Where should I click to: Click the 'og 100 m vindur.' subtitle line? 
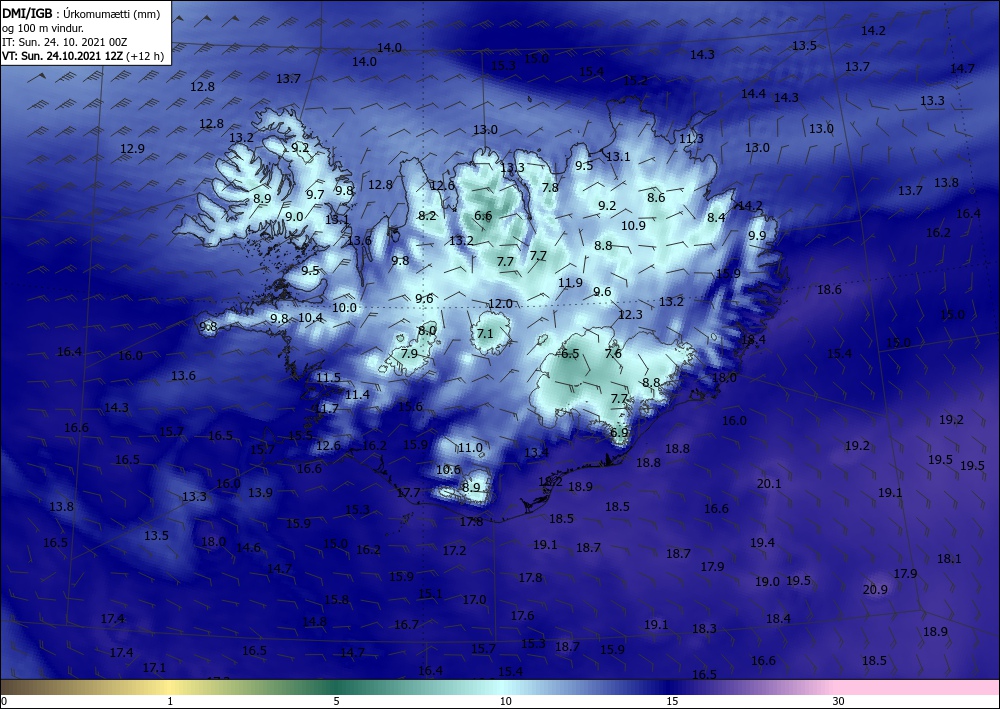[x=43, y=28]
